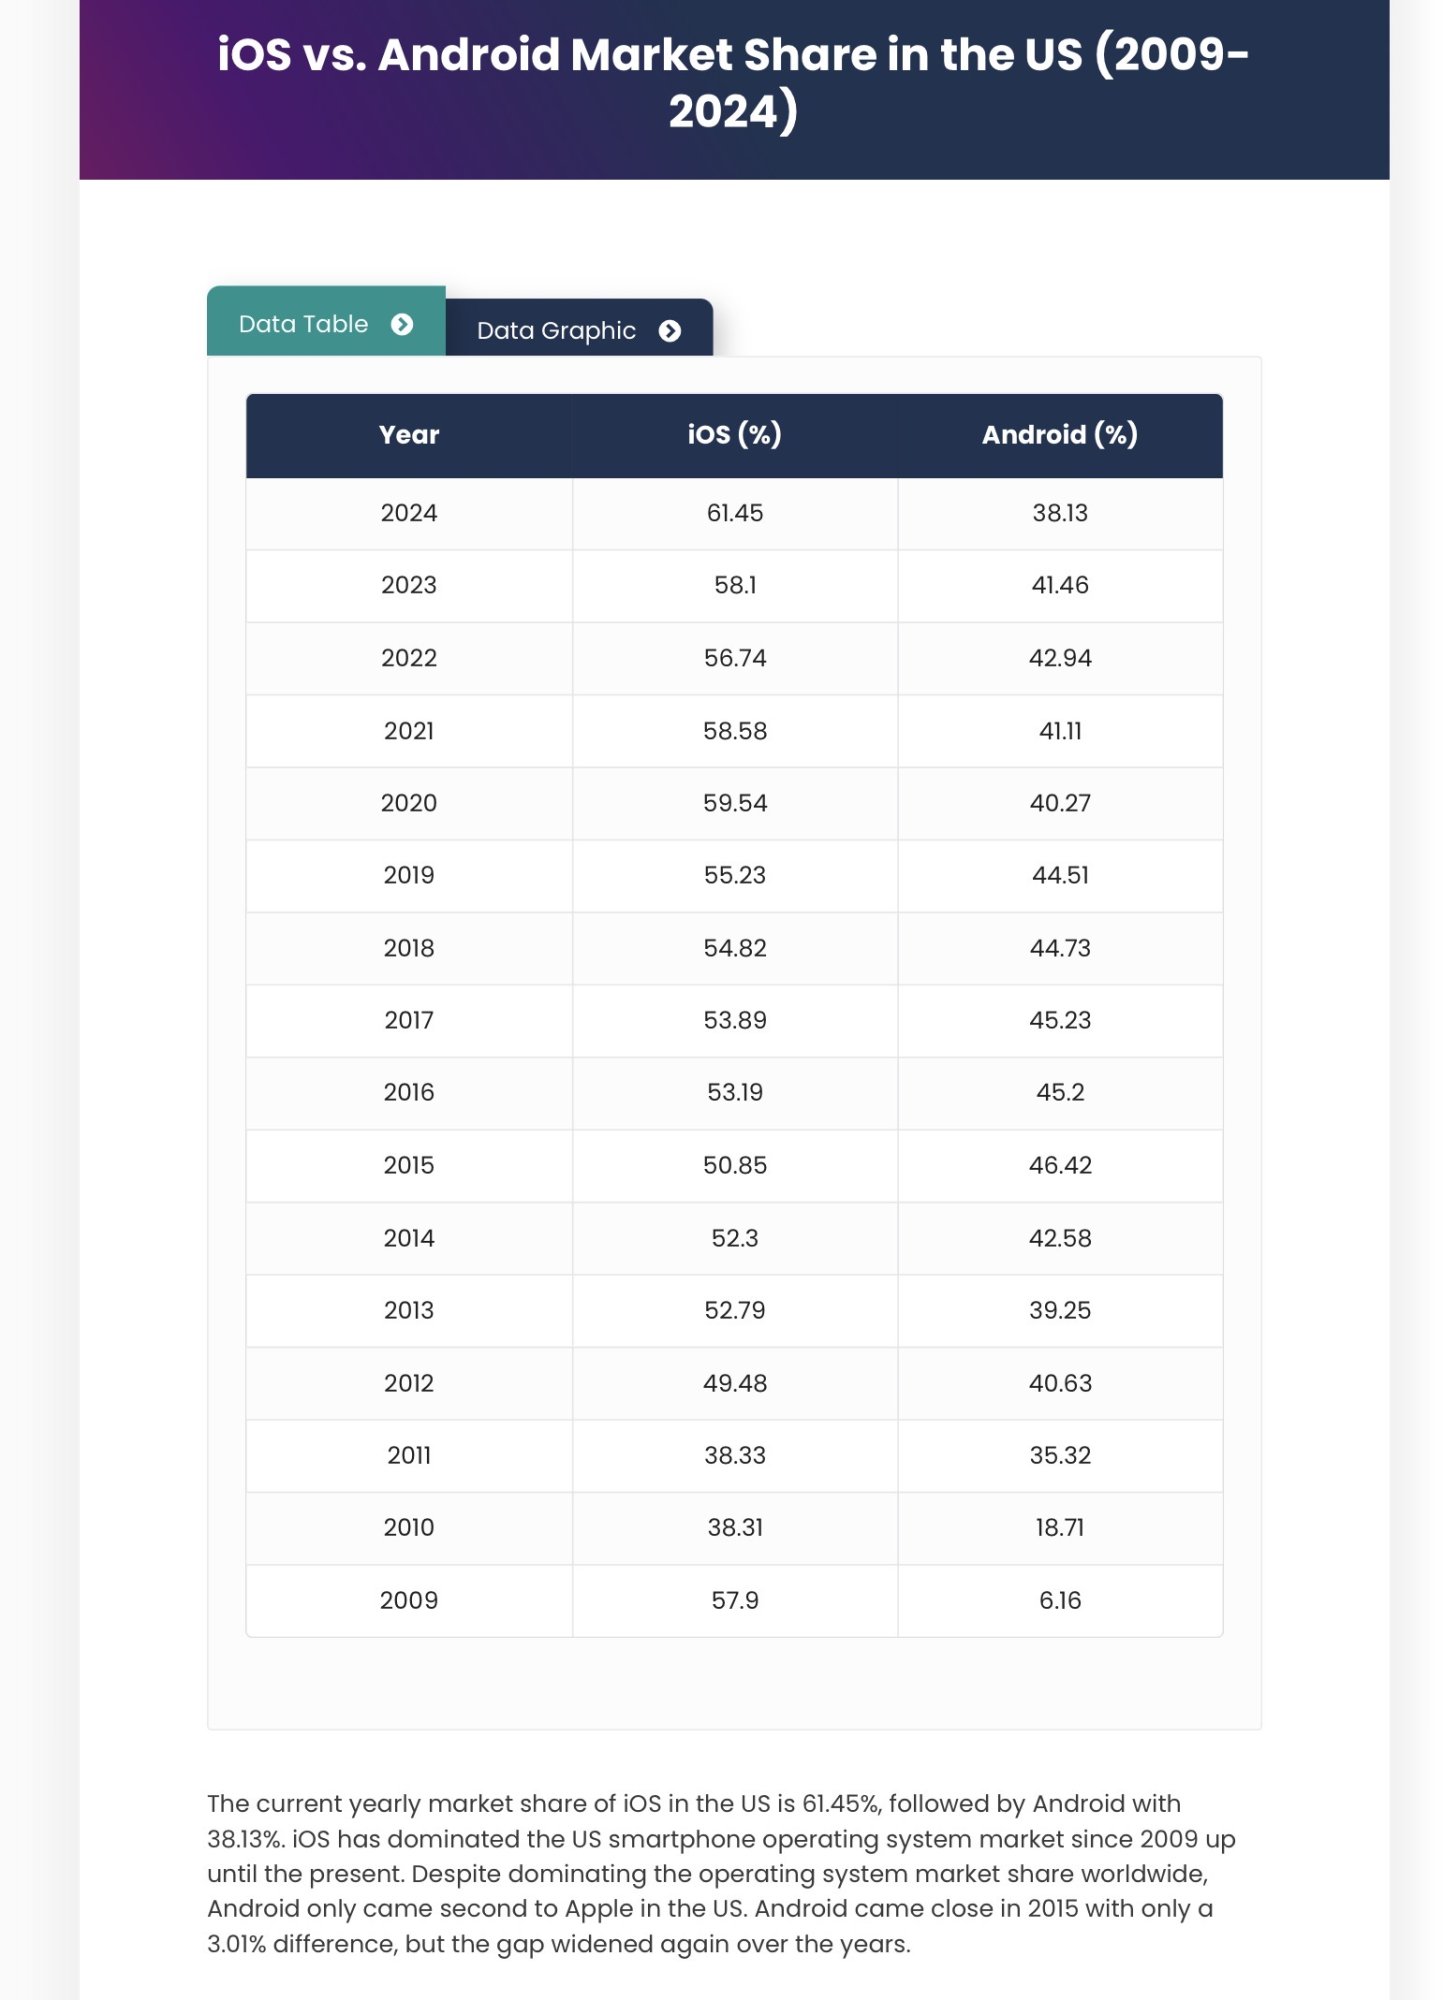
Task: Select the 6.16 Android value cell
Action: pos(1059,1600)
